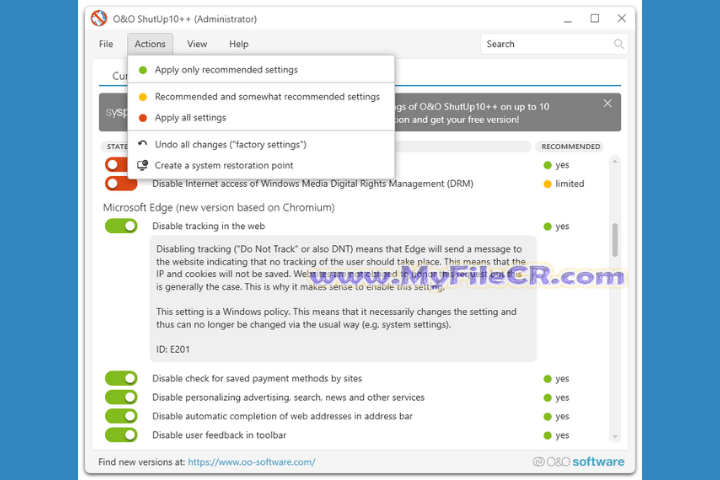Image resolution: width=720 pixels, height=480 pixels.
Task: Choose Create a system restoration point
Action: click(261, 165)
